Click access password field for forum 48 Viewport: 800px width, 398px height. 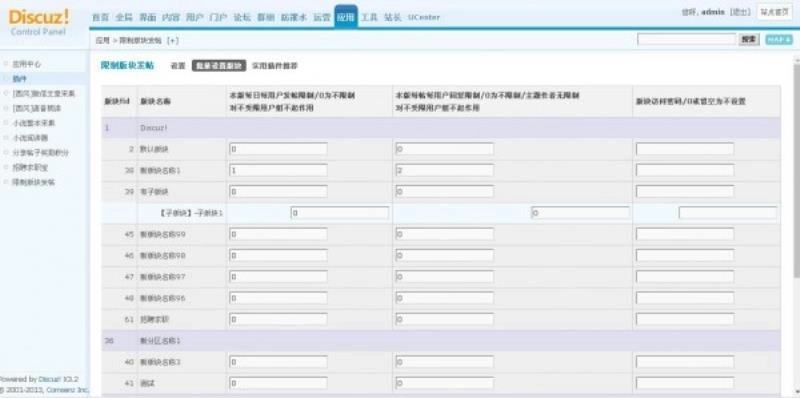tap(685, 298)
